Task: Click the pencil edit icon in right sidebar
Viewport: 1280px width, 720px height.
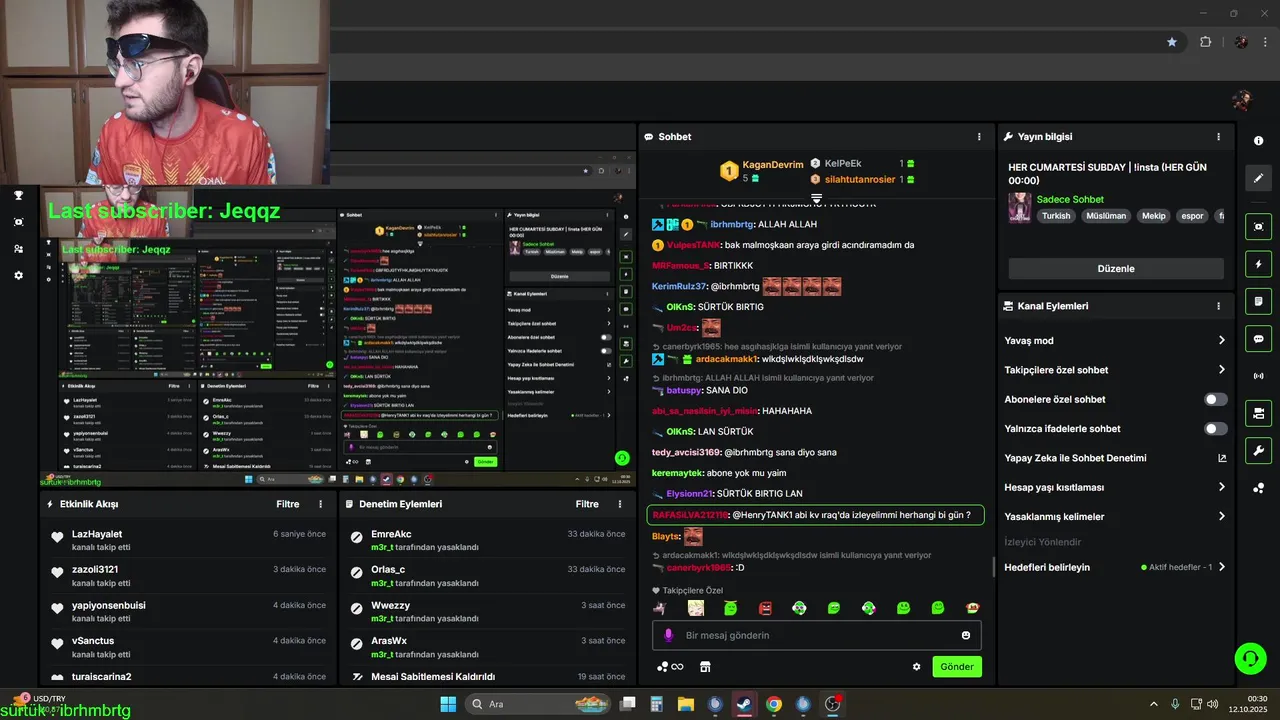Action: pyautogui.click(x=1258, y=178)
